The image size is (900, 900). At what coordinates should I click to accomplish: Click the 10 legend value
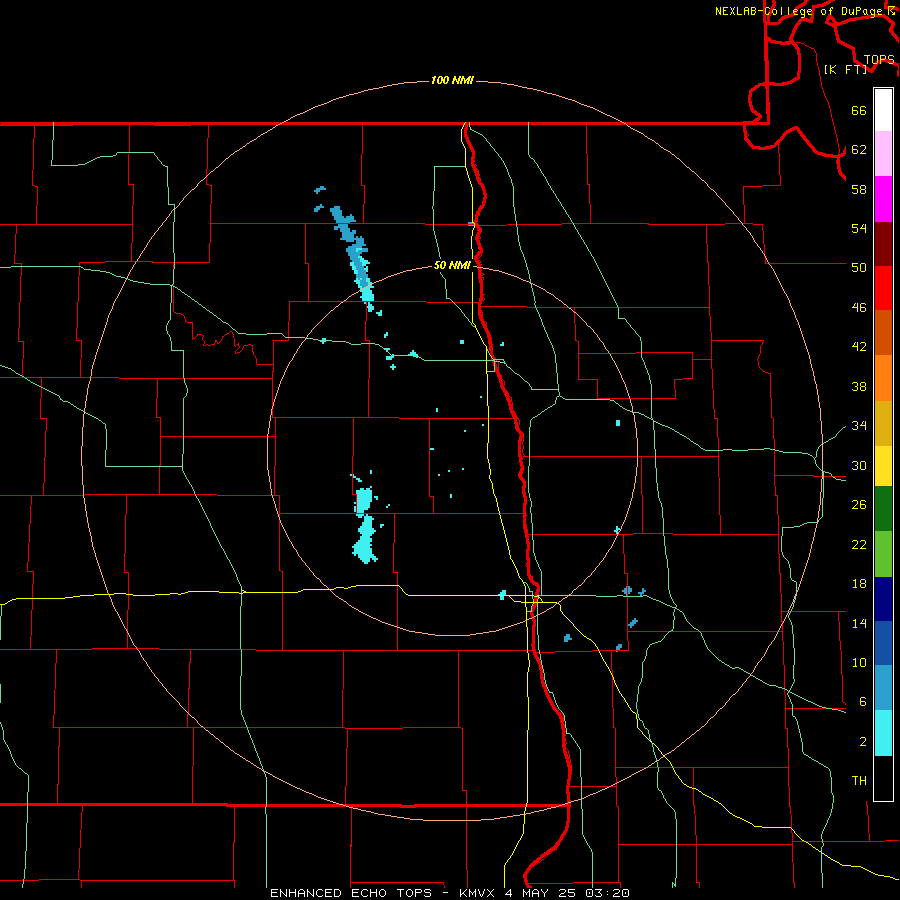(859, 663)
